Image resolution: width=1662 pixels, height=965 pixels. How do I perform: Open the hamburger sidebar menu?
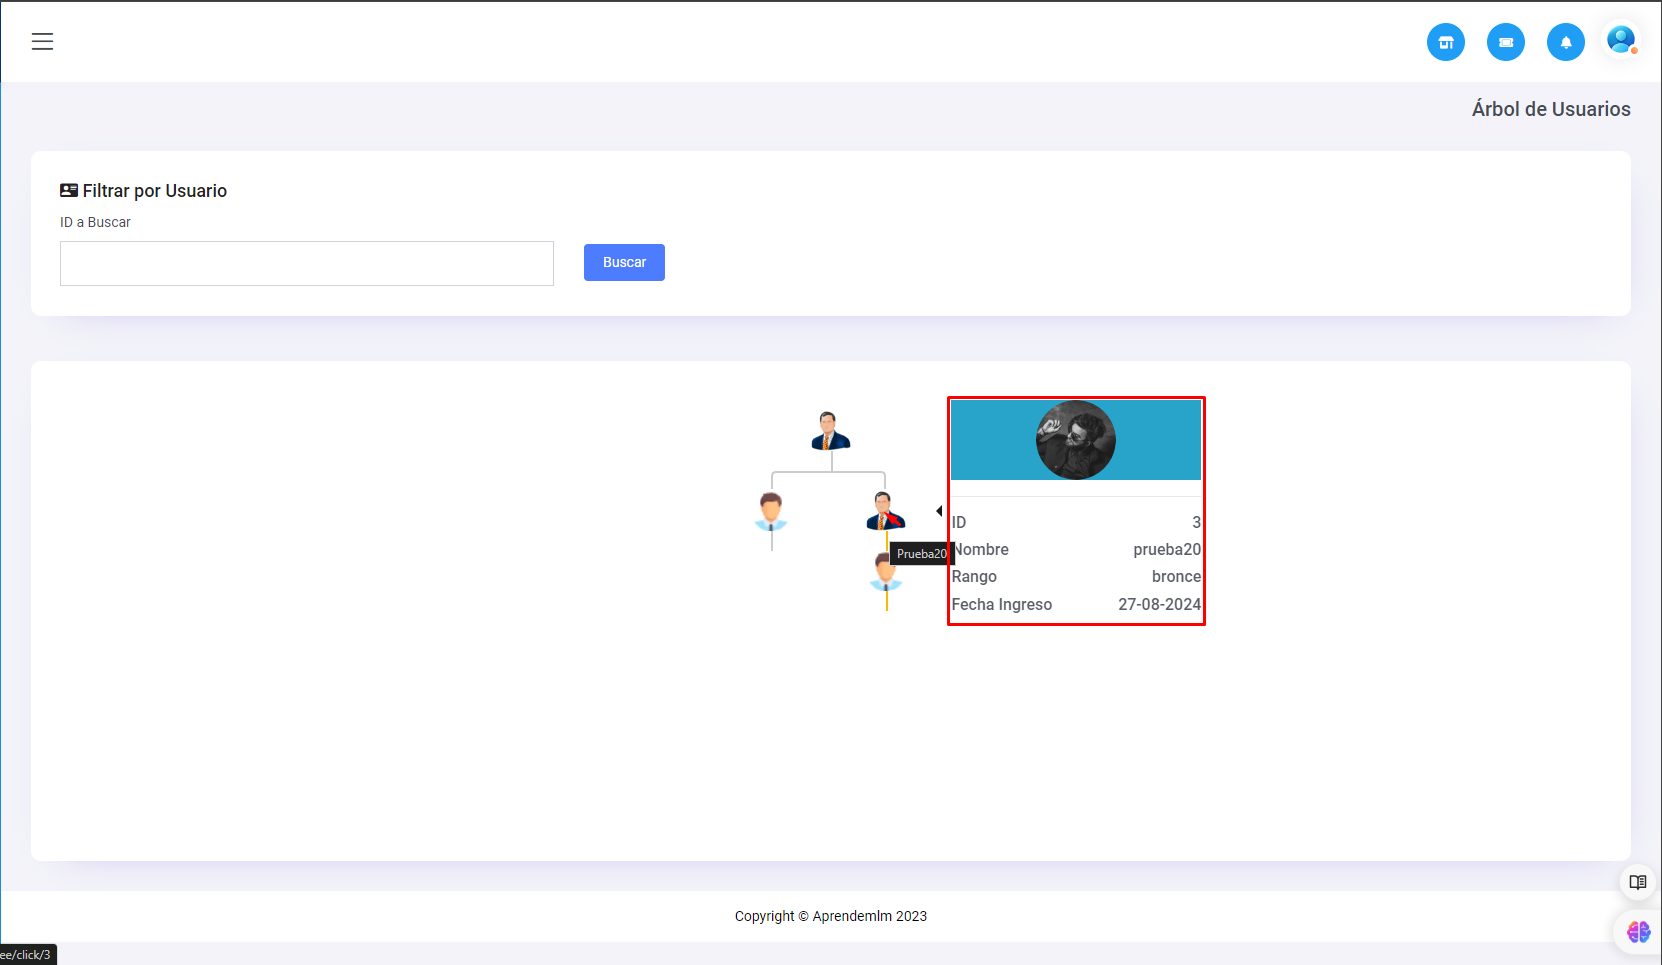pyautogui.click(x=42, y=41)
